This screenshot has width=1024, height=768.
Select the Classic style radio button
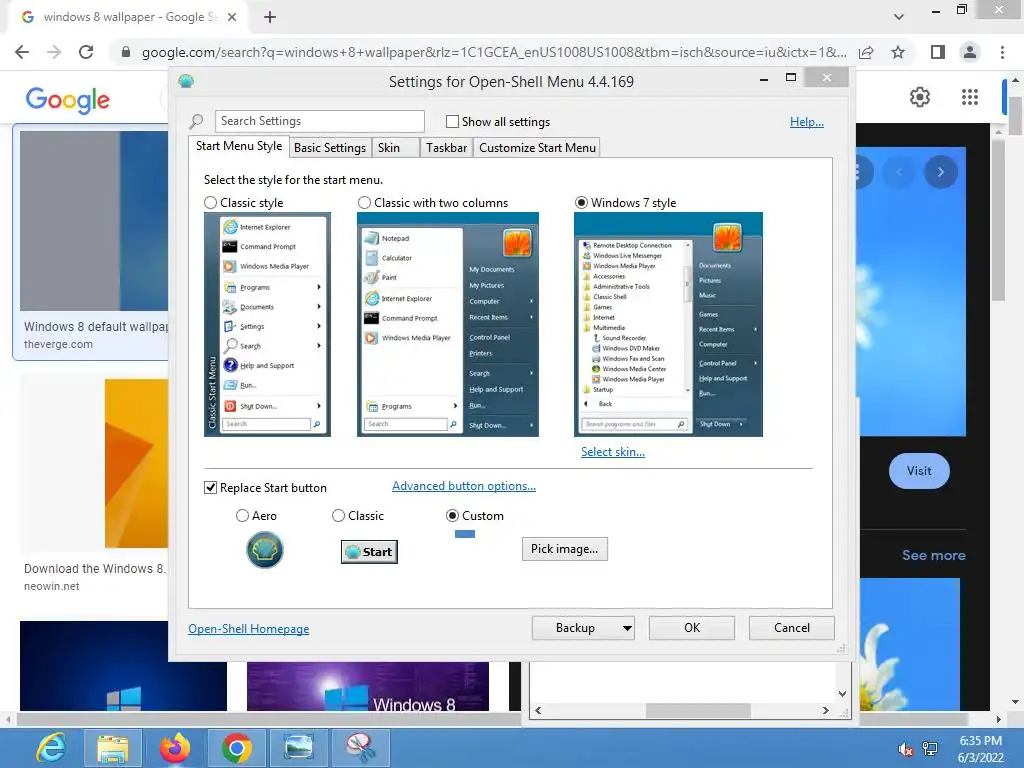(210, 203)
